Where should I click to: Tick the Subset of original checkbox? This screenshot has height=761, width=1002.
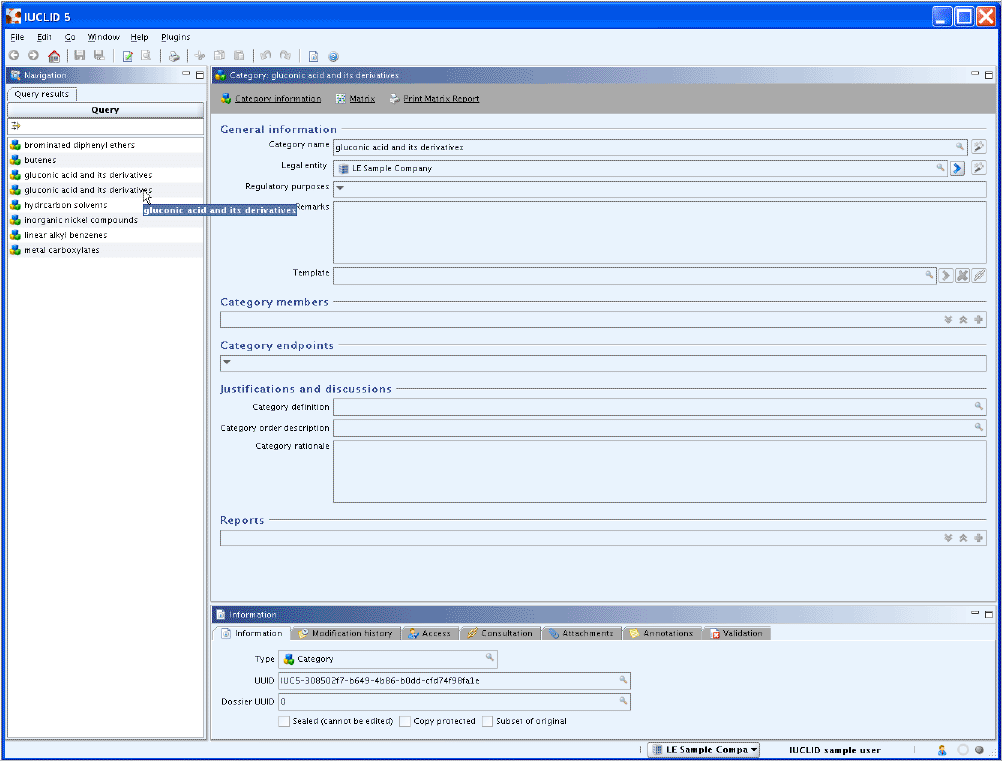(x=488, y=721)
